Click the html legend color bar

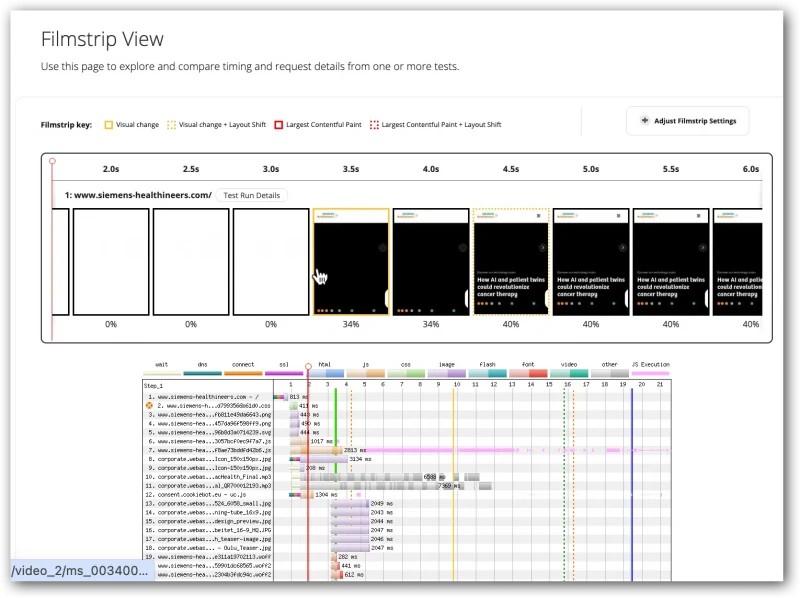point(325,373)
